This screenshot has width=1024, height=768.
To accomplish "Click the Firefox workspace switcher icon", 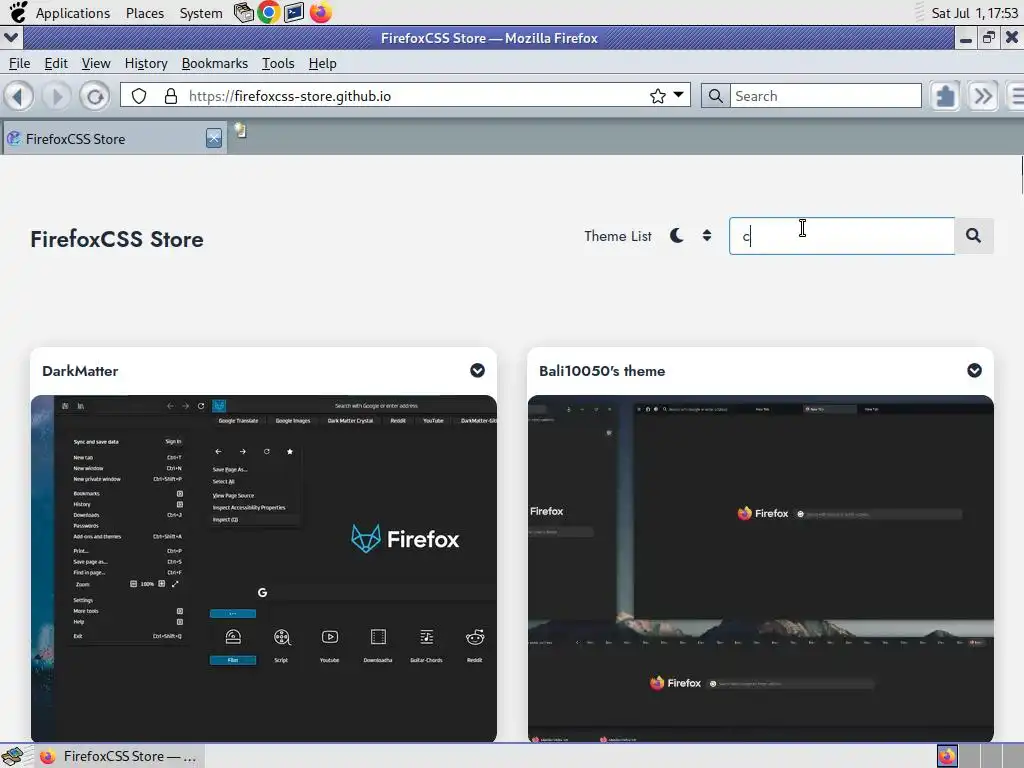I will [947, 756].
